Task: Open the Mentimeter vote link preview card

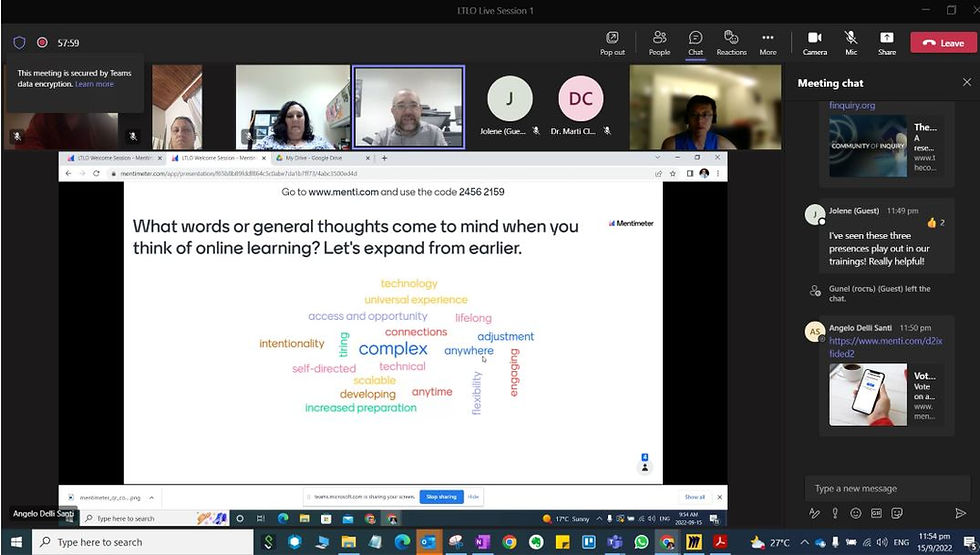Action: click(885, 395)
